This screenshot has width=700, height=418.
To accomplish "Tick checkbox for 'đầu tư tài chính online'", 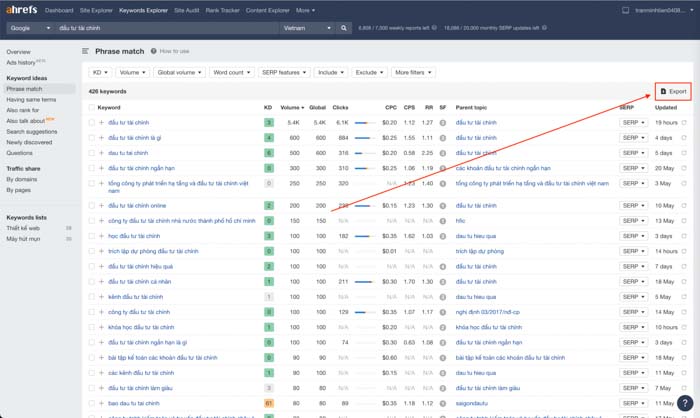I will click(x=92, y=205).
